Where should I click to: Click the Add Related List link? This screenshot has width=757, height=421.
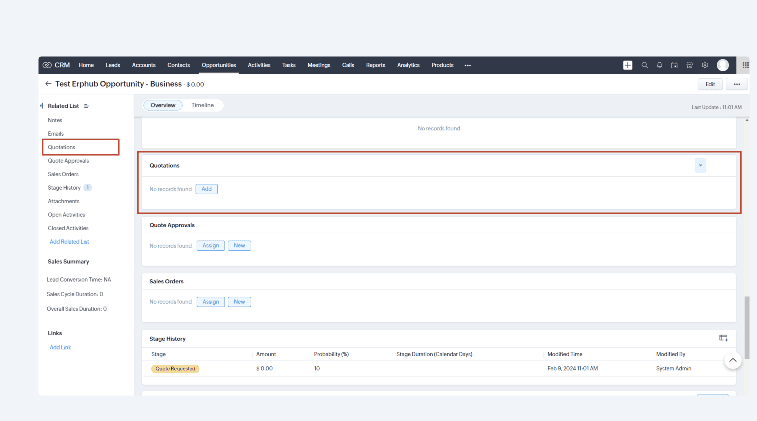[69, 242]
